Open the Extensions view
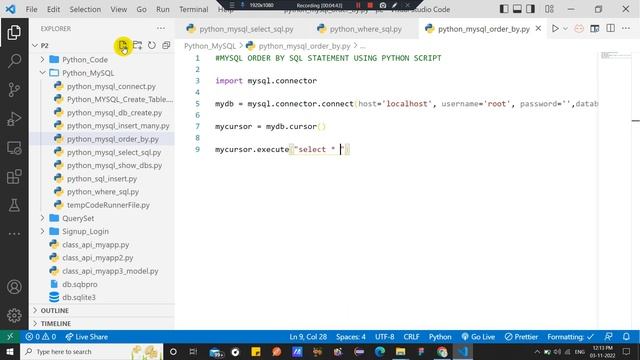This screenshot has width=640, height=360. [x=14, y=177]
